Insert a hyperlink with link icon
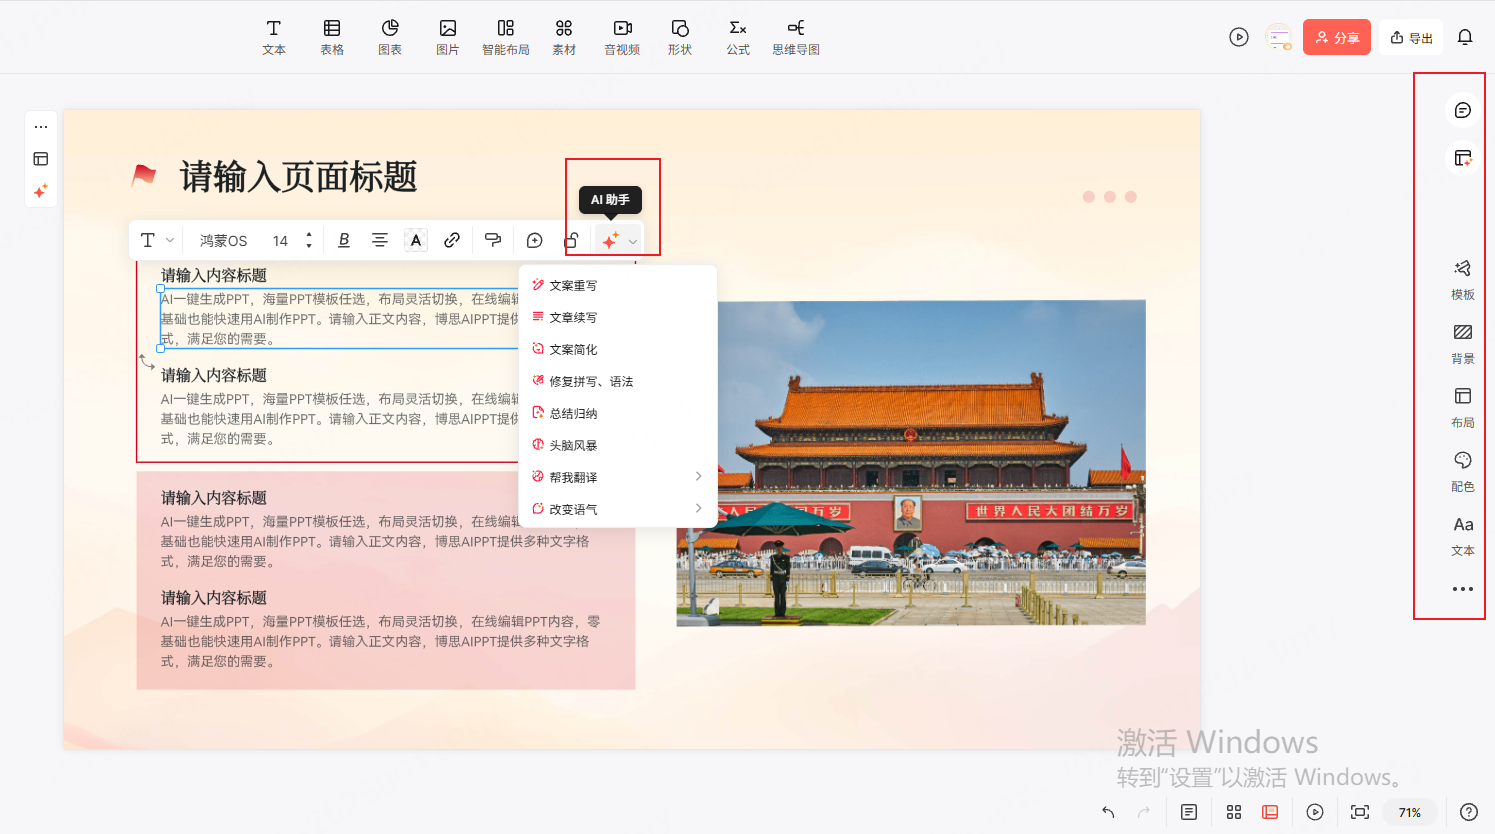The height and width of the screenshot is (834, 1495). click(452, 240)
